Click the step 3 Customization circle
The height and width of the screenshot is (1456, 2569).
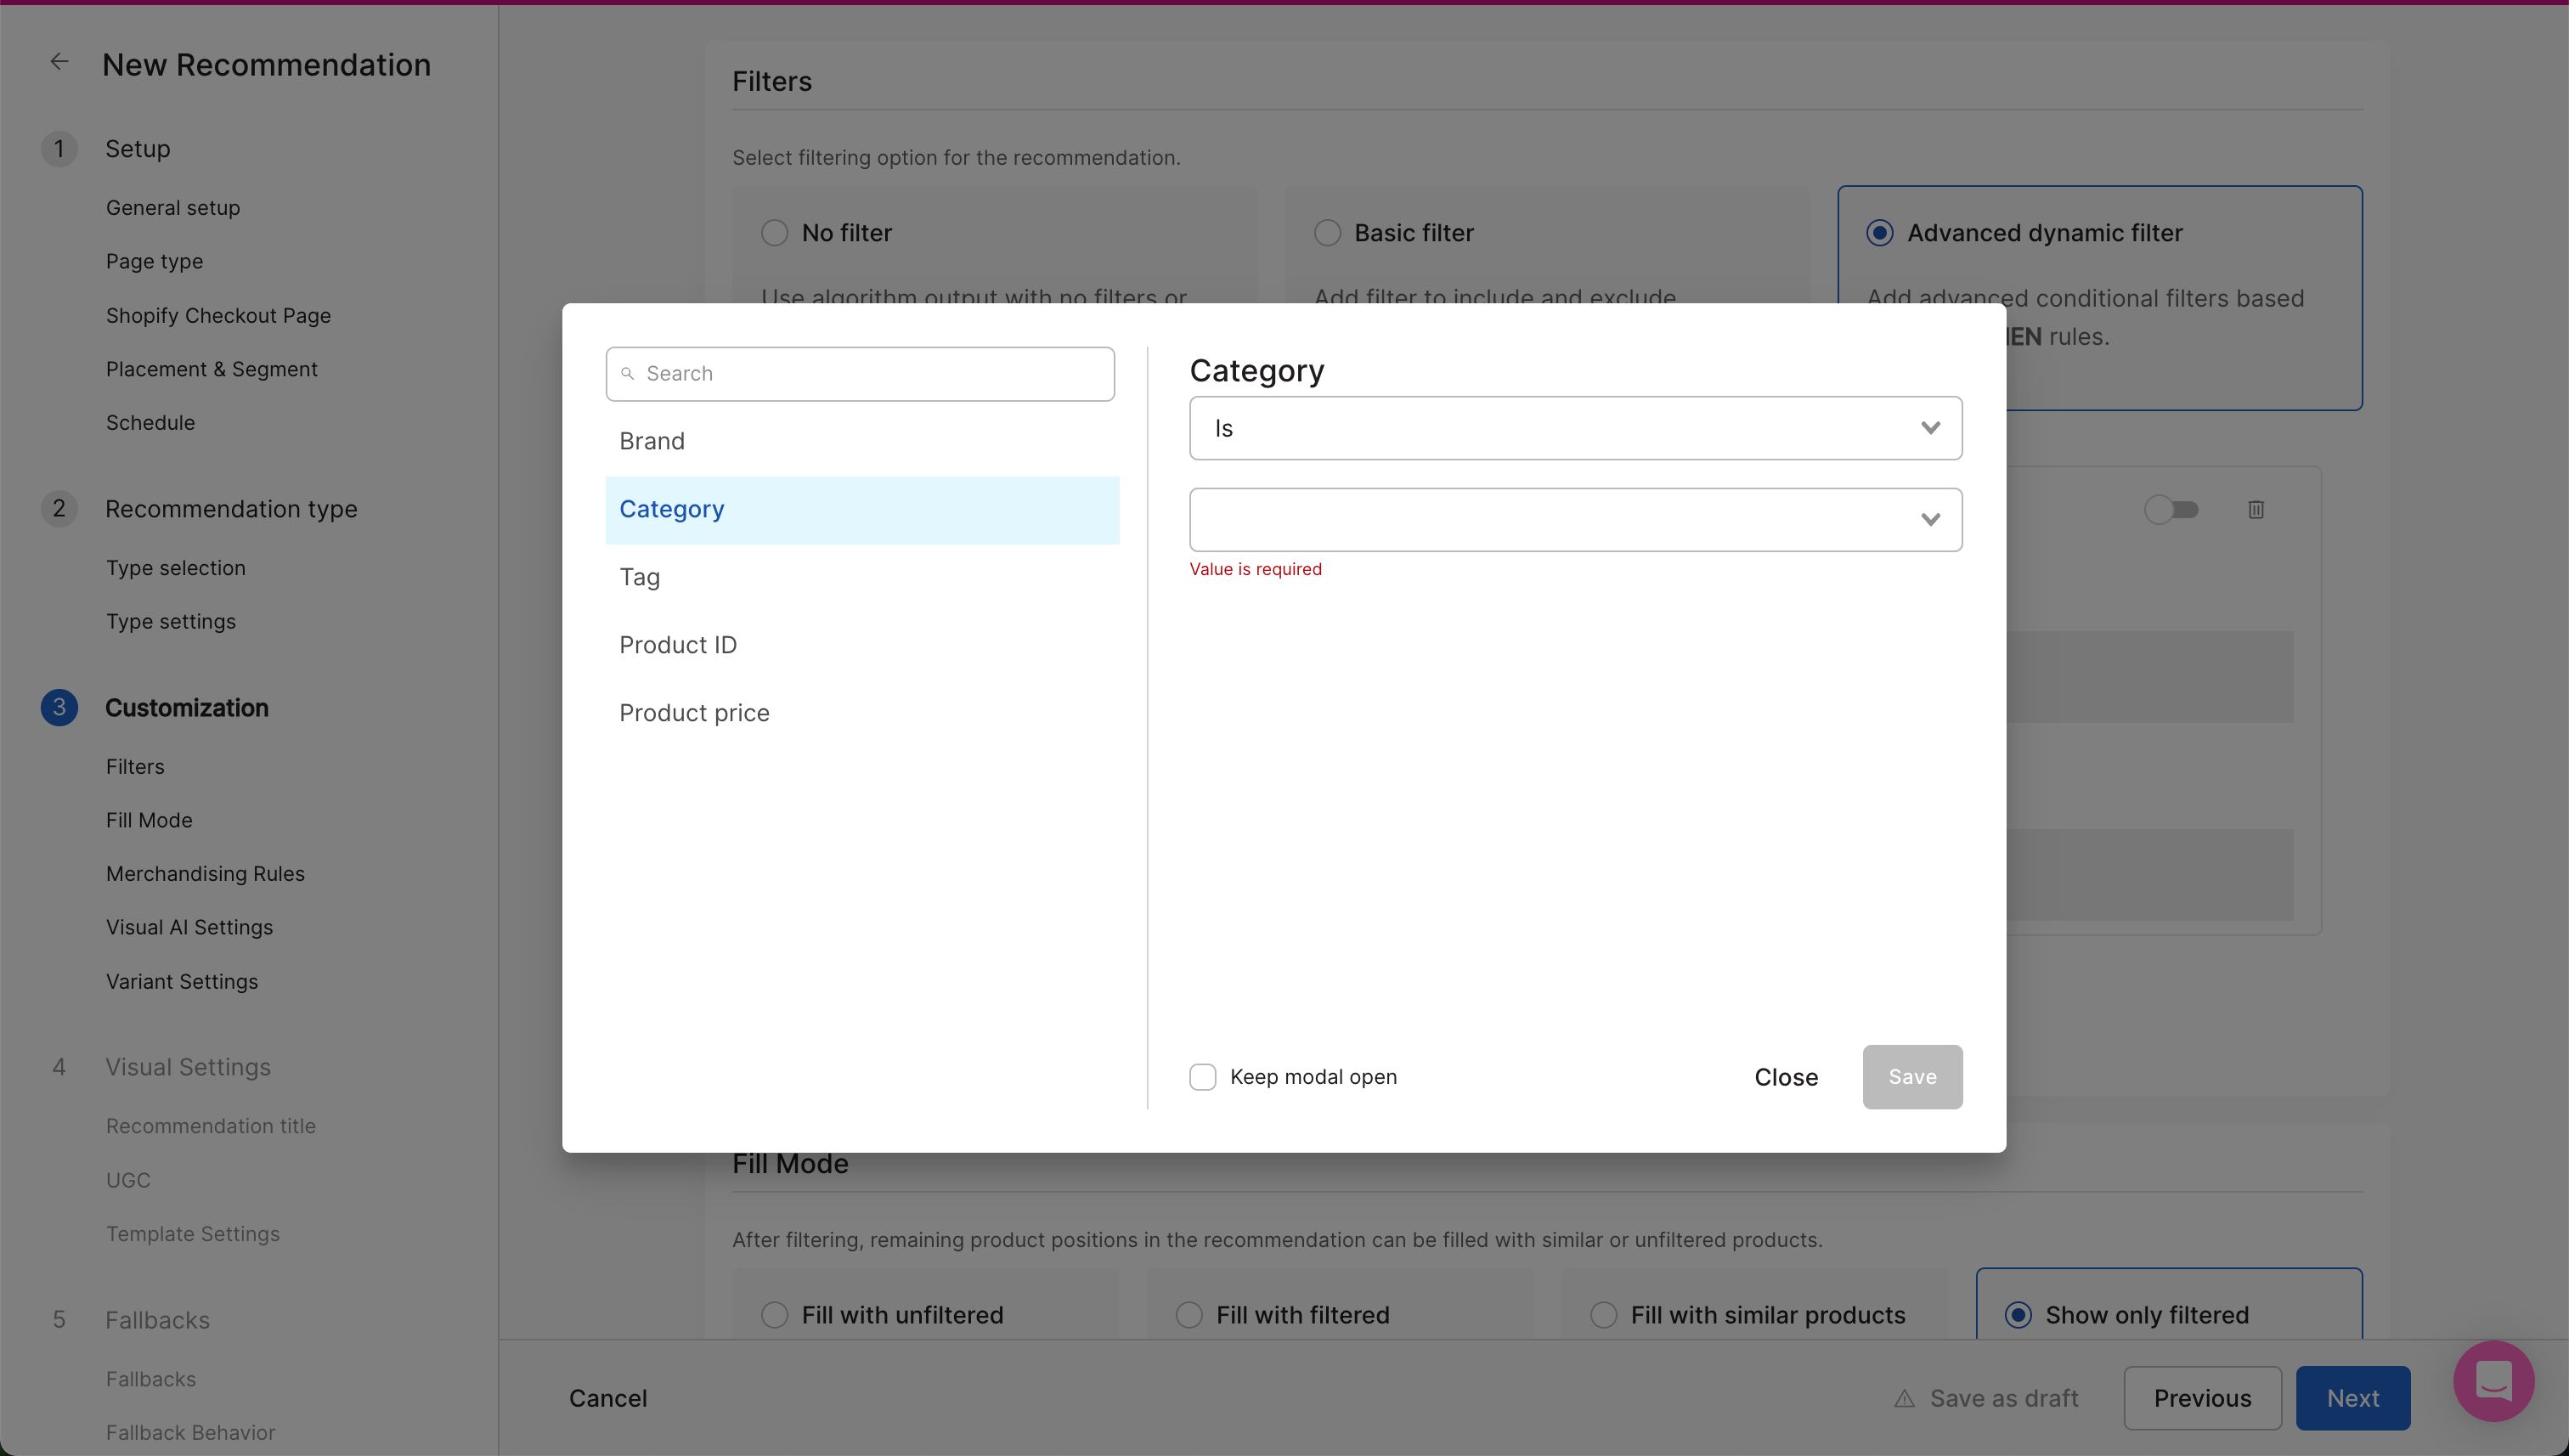pyautogui.click(x=59, y=708)
